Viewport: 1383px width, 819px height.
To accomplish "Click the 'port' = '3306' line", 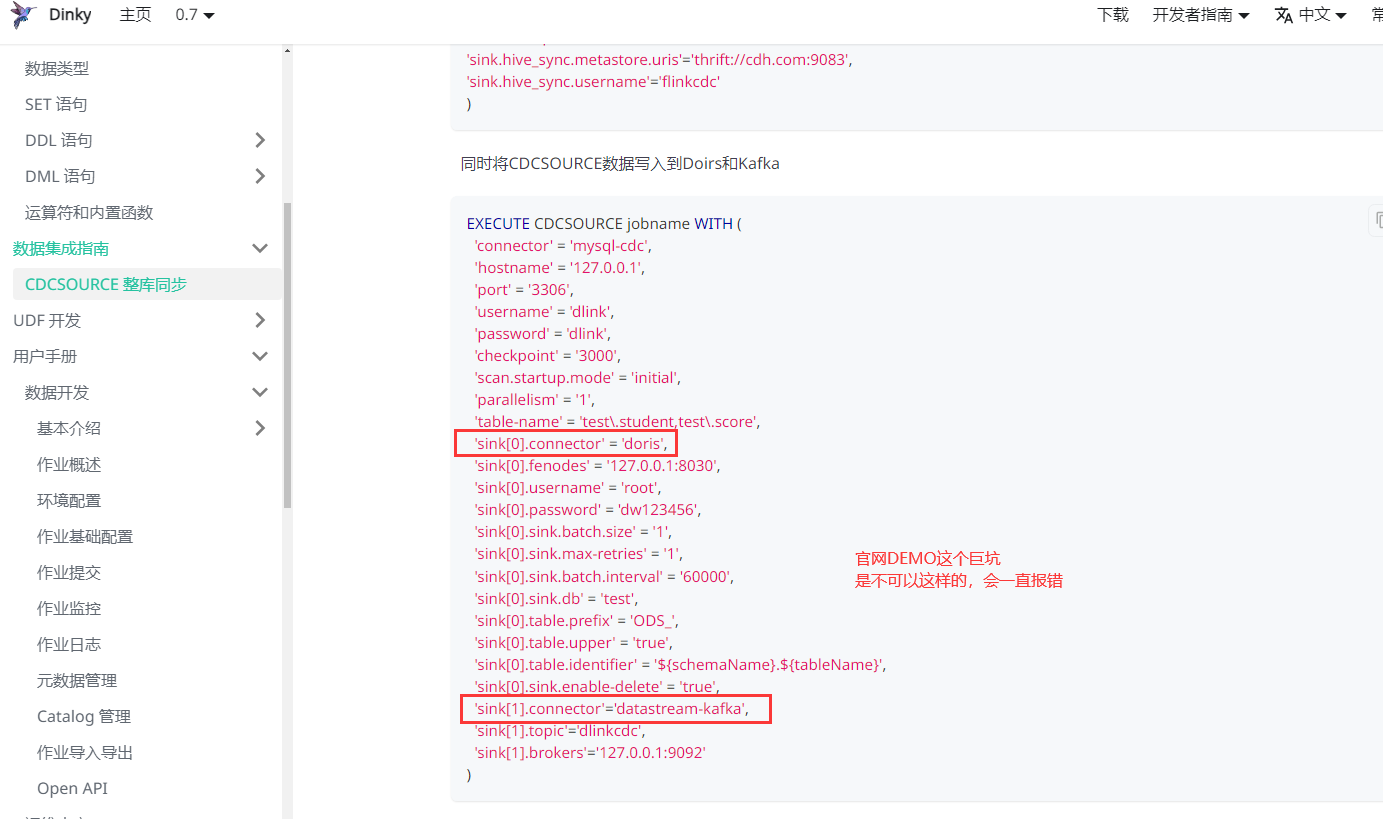I will tap(524, 290).
